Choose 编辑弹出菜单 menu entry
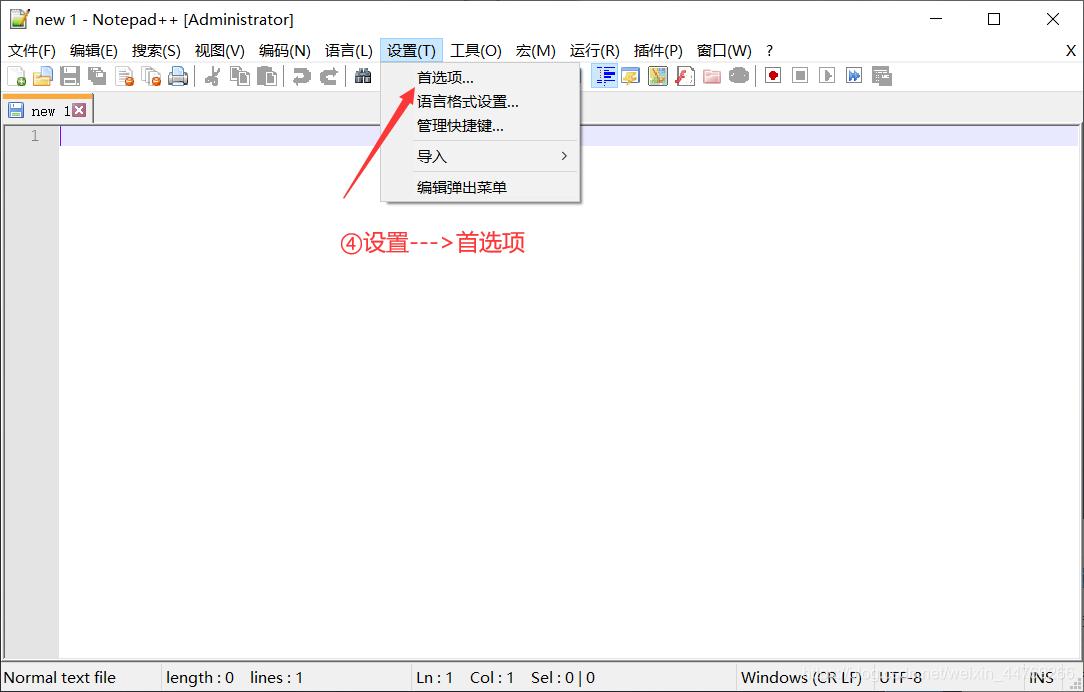 (x=480, y=187)
